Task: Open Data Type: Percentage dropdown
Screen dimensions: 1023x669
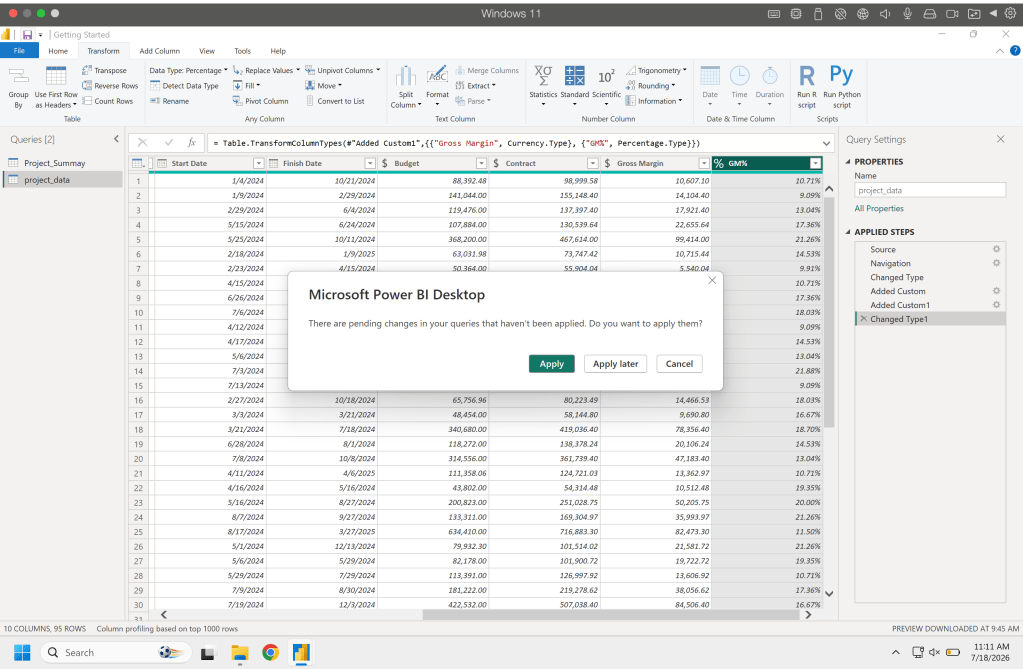Action: coord(189,70)
